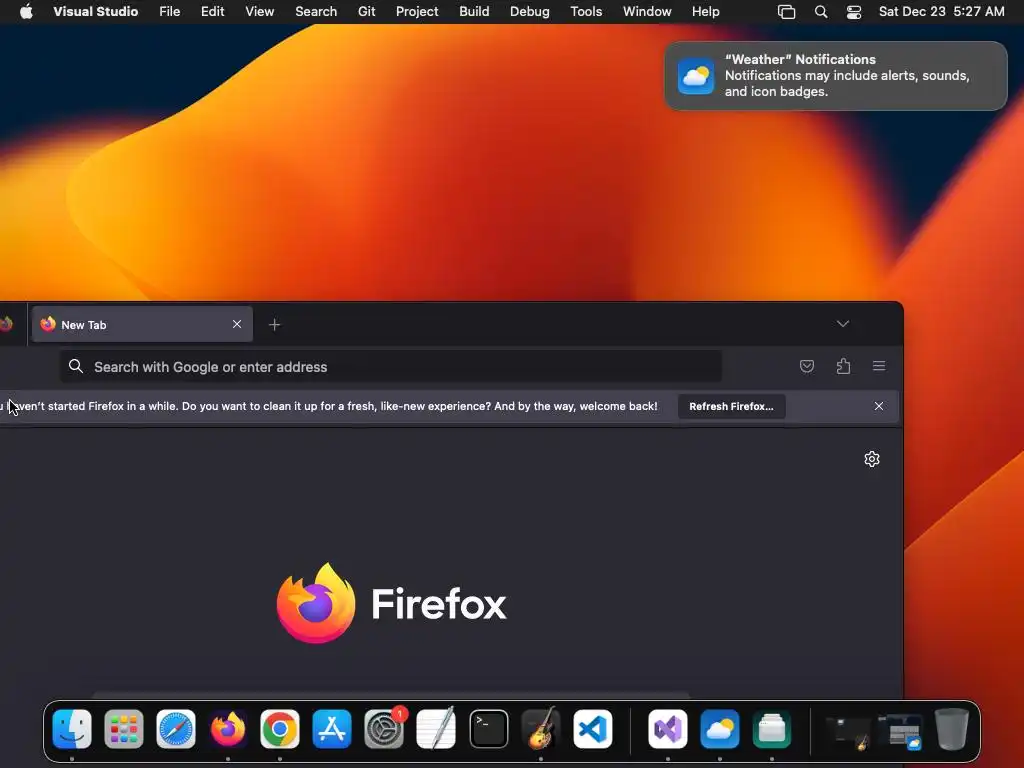Click the magnifier icon in the address bar

point(76,366)
